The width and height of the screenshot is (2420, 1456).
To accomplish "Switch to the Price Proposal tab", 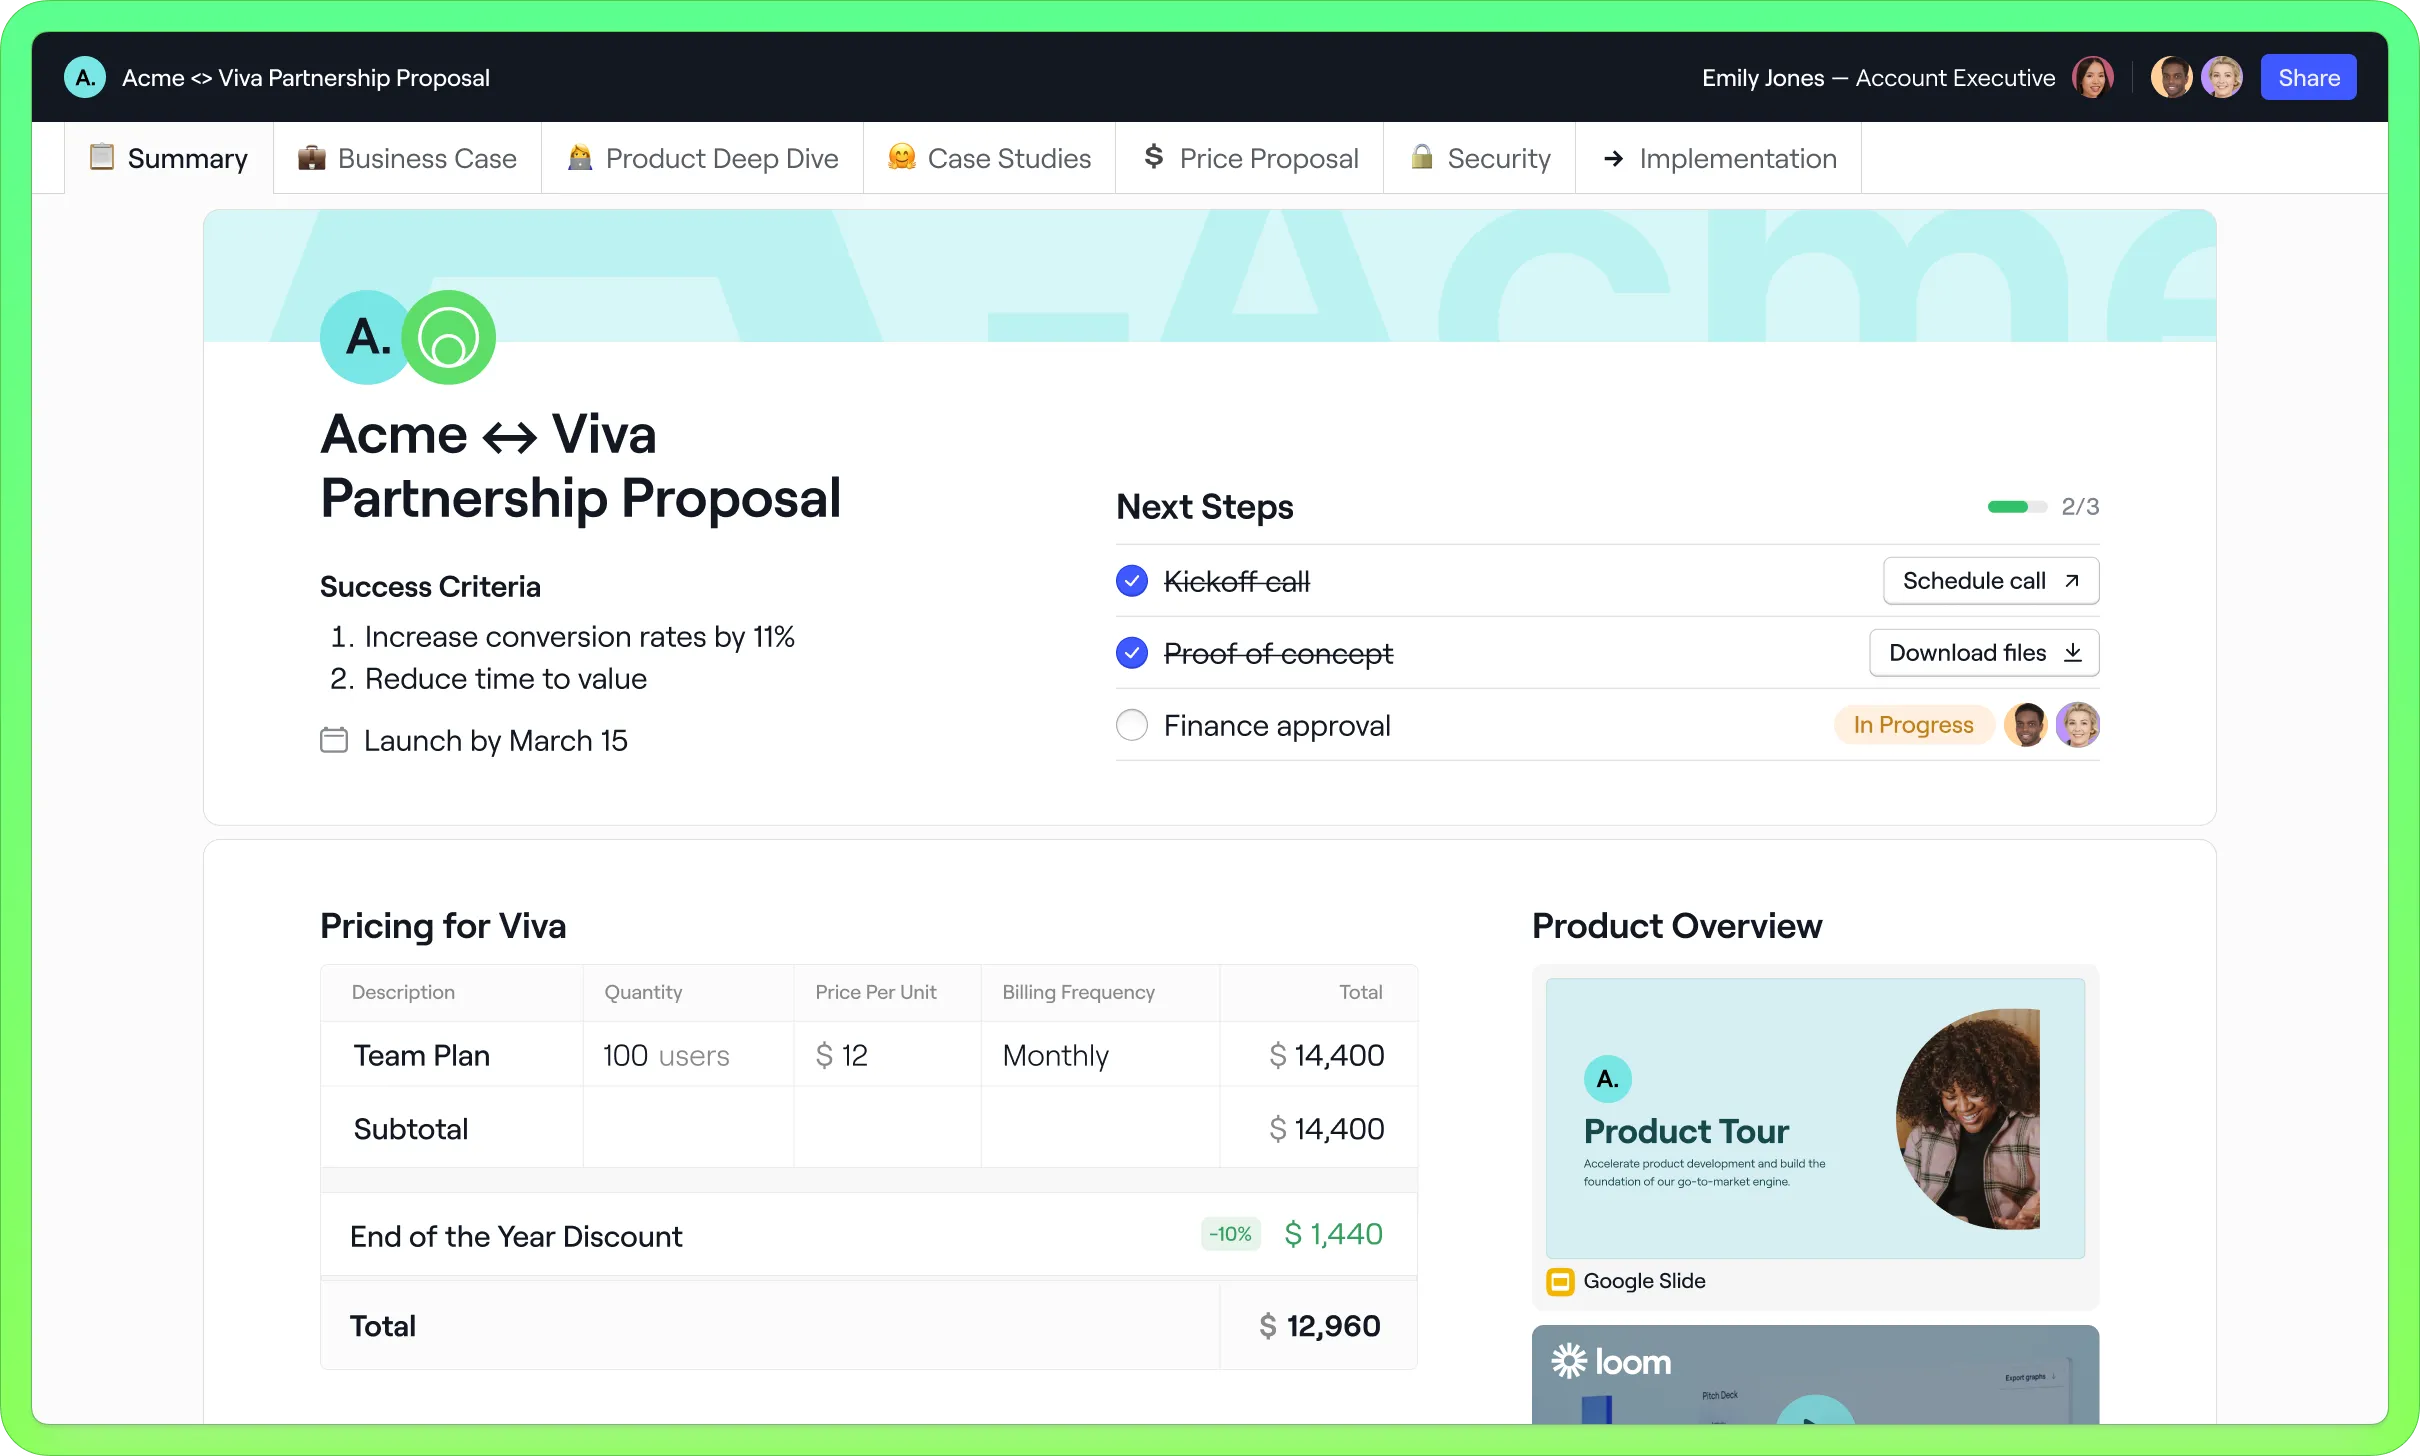I will pyautogui.click(x=1250, y=158).
